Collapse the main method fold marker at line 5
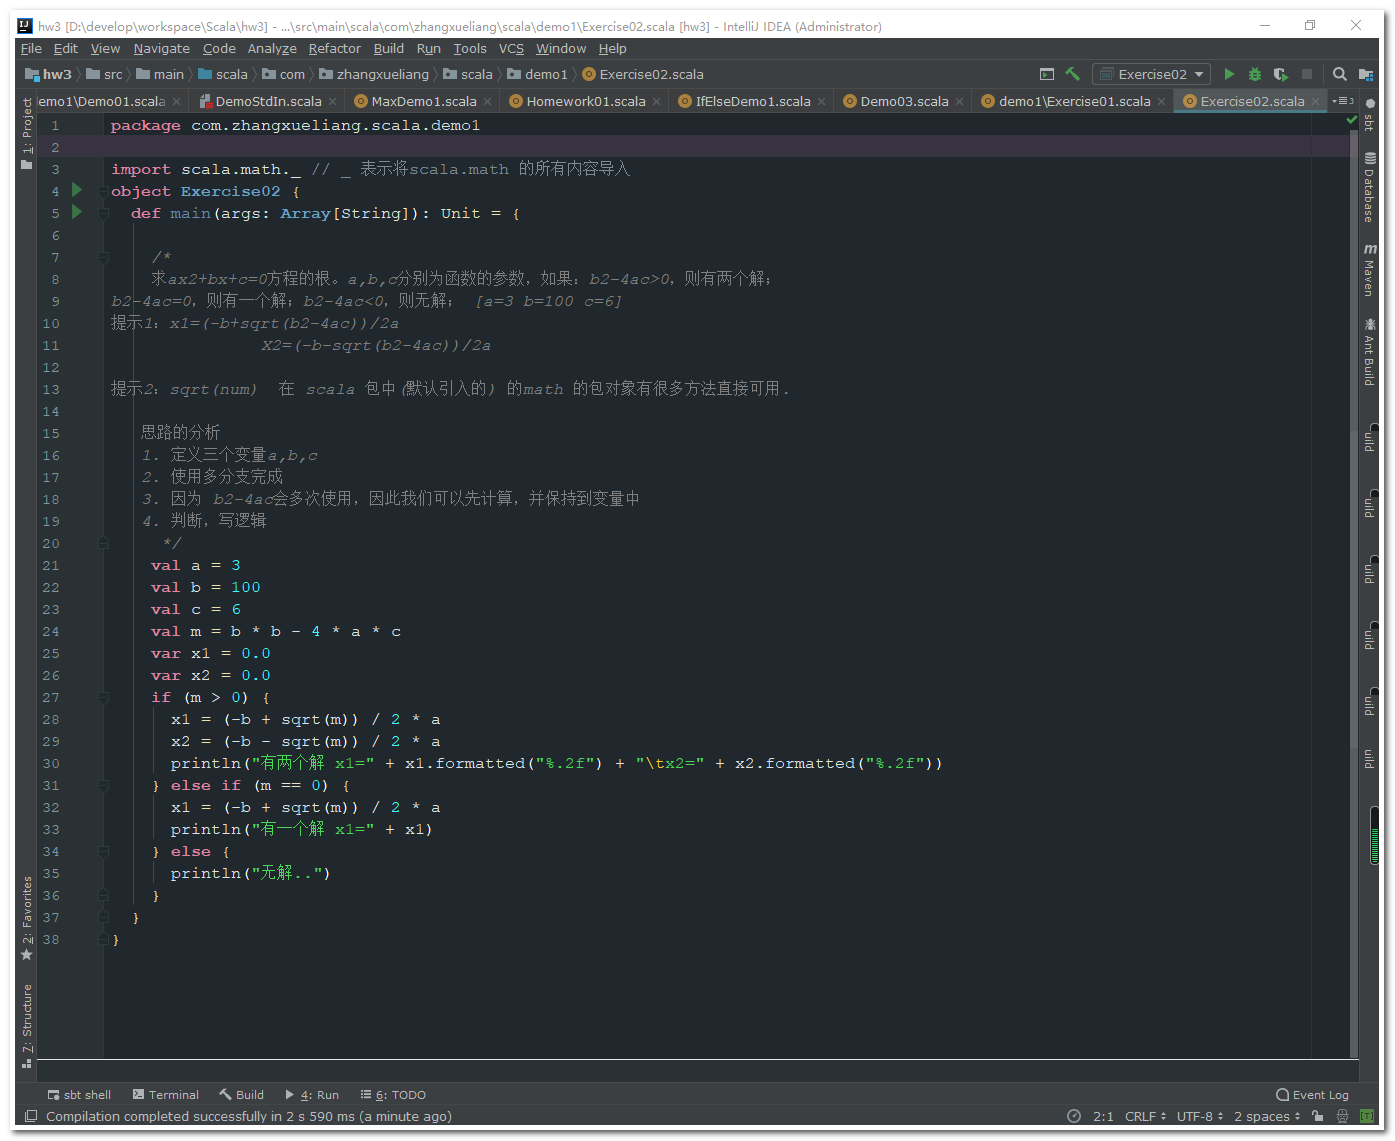The image size is (1395, 1141). pos(103,212)
